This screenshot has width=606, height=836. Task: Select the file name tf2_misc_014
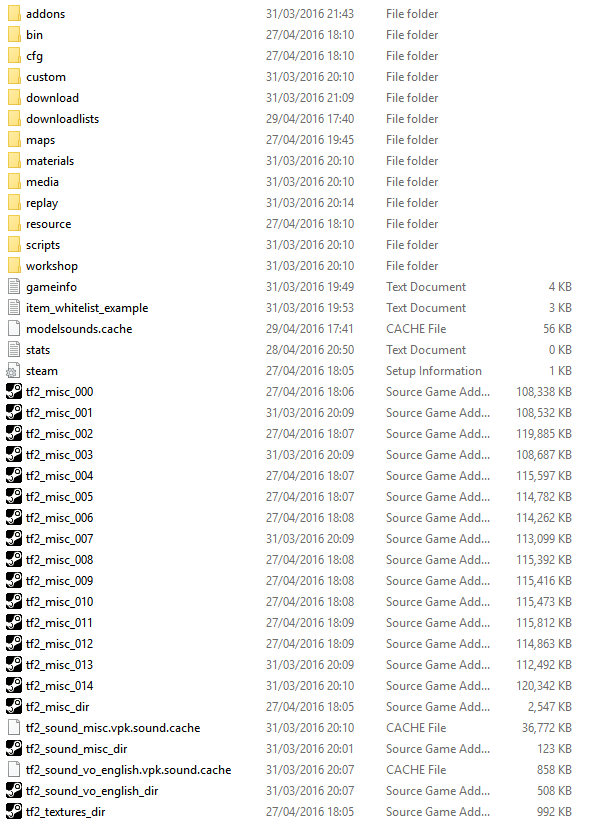pos(60,686)
